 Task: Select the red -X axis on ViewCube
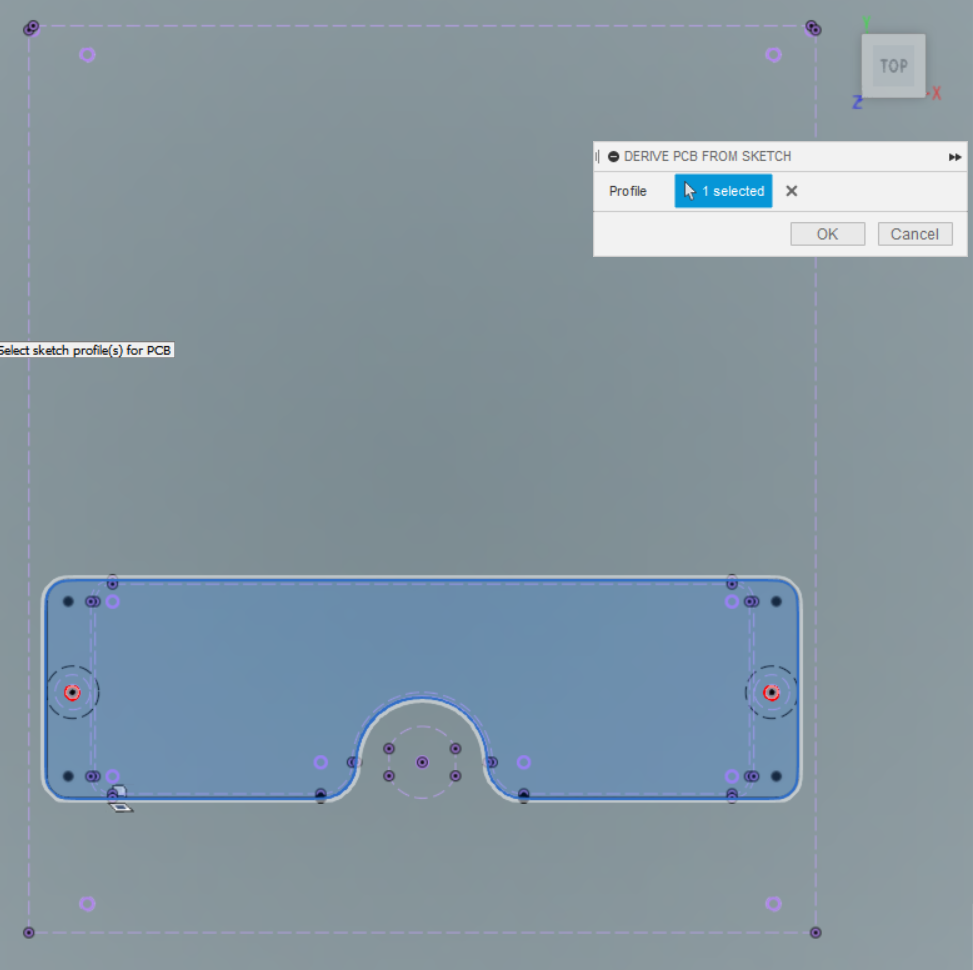click(x=934, y=93)
